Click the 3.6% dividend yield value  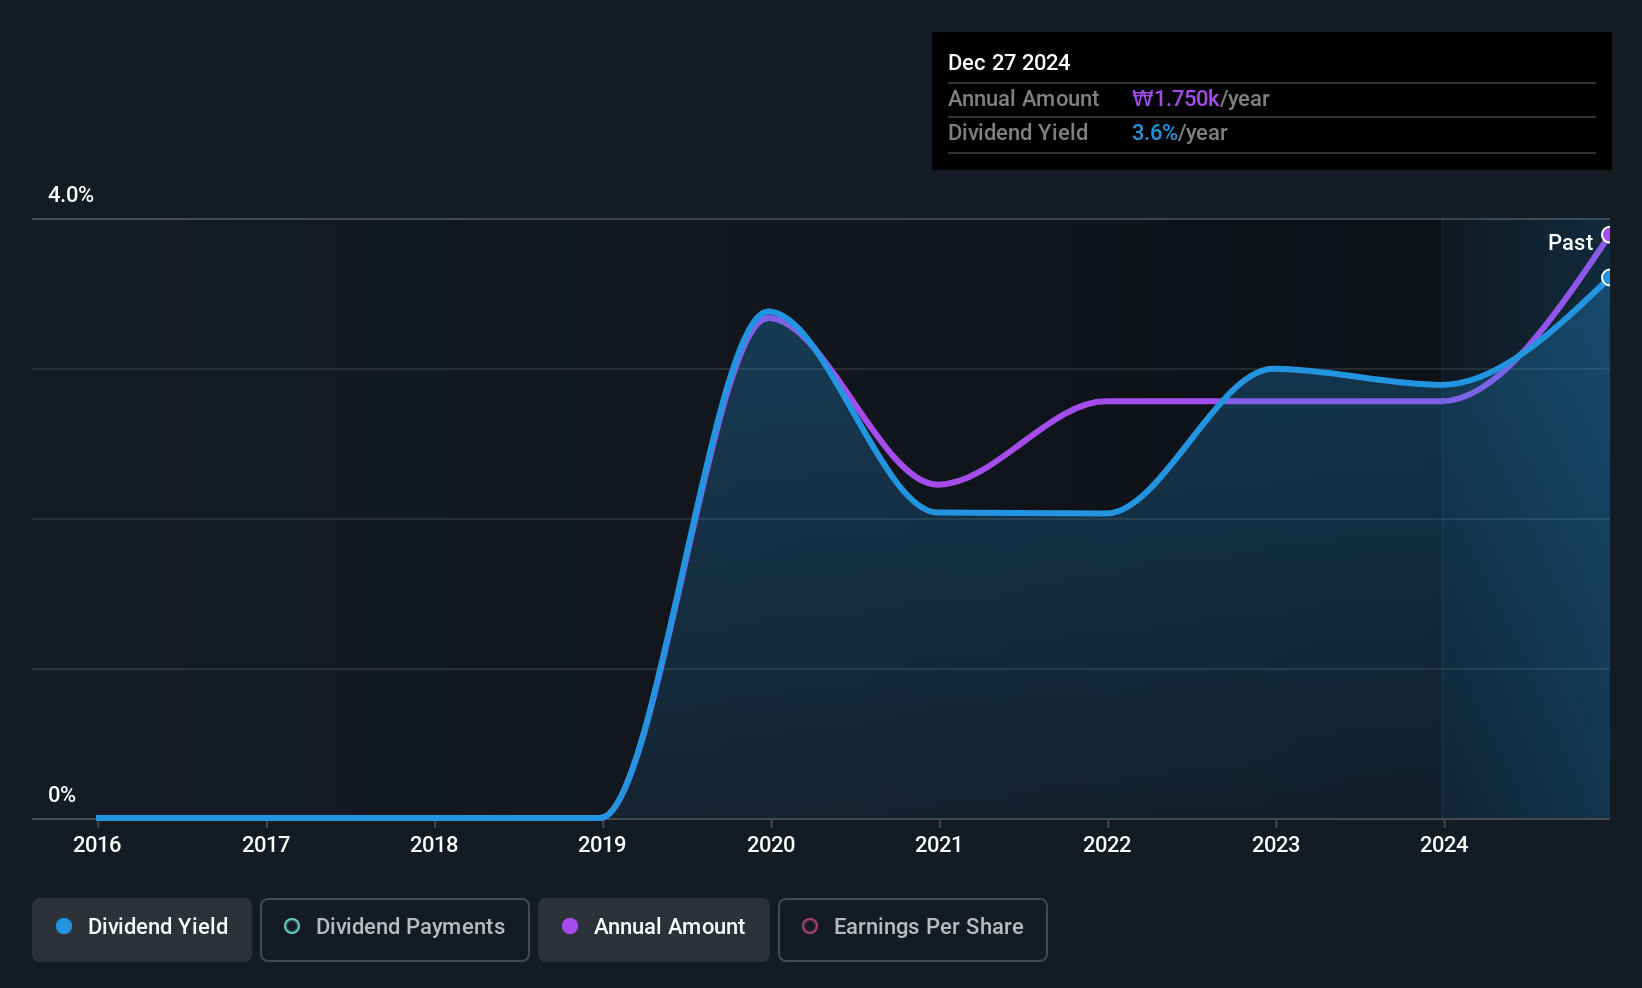(1155, 133)
